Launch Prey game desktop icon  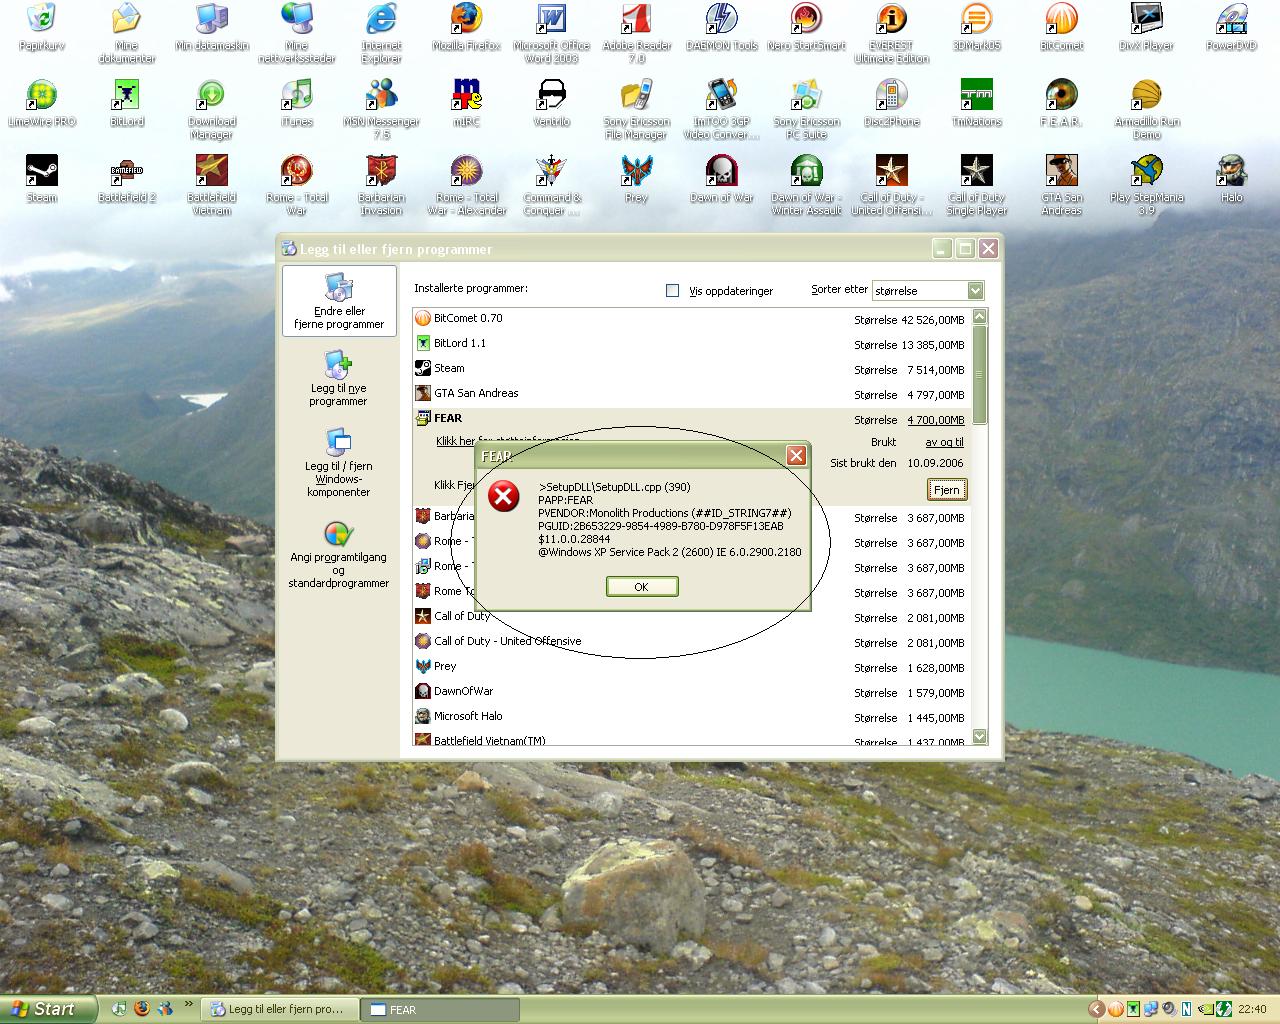click(x=637, y=180)
